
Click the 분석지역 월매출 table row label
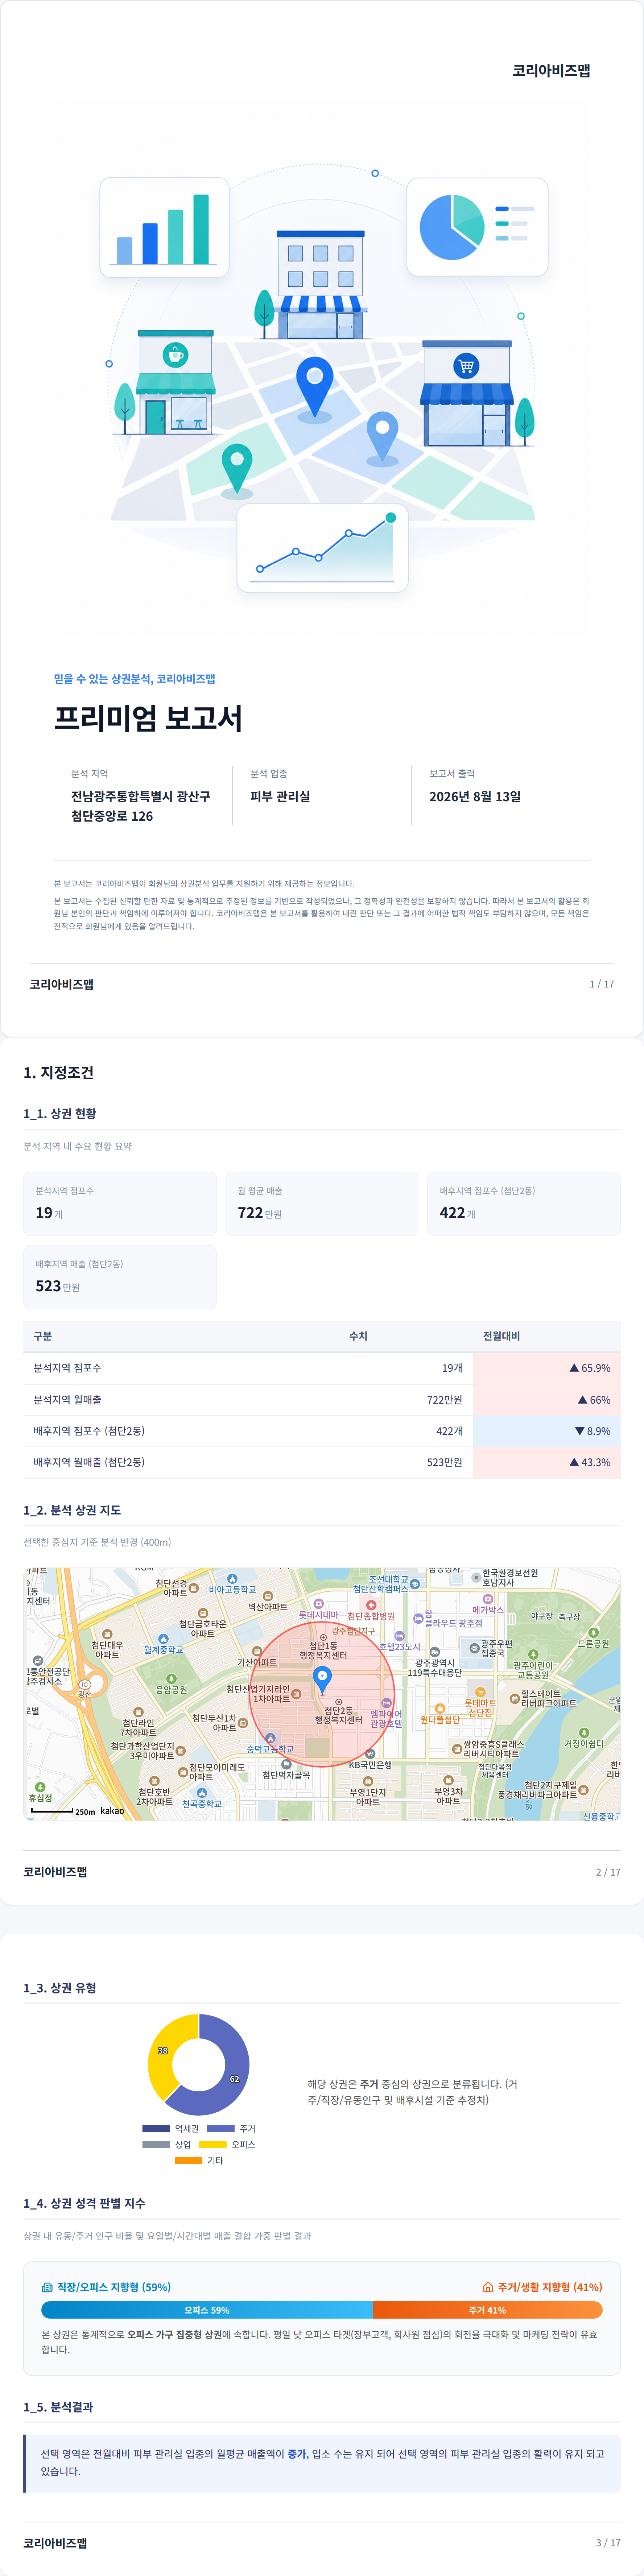pyautogui.click(x=67, y=1400)
